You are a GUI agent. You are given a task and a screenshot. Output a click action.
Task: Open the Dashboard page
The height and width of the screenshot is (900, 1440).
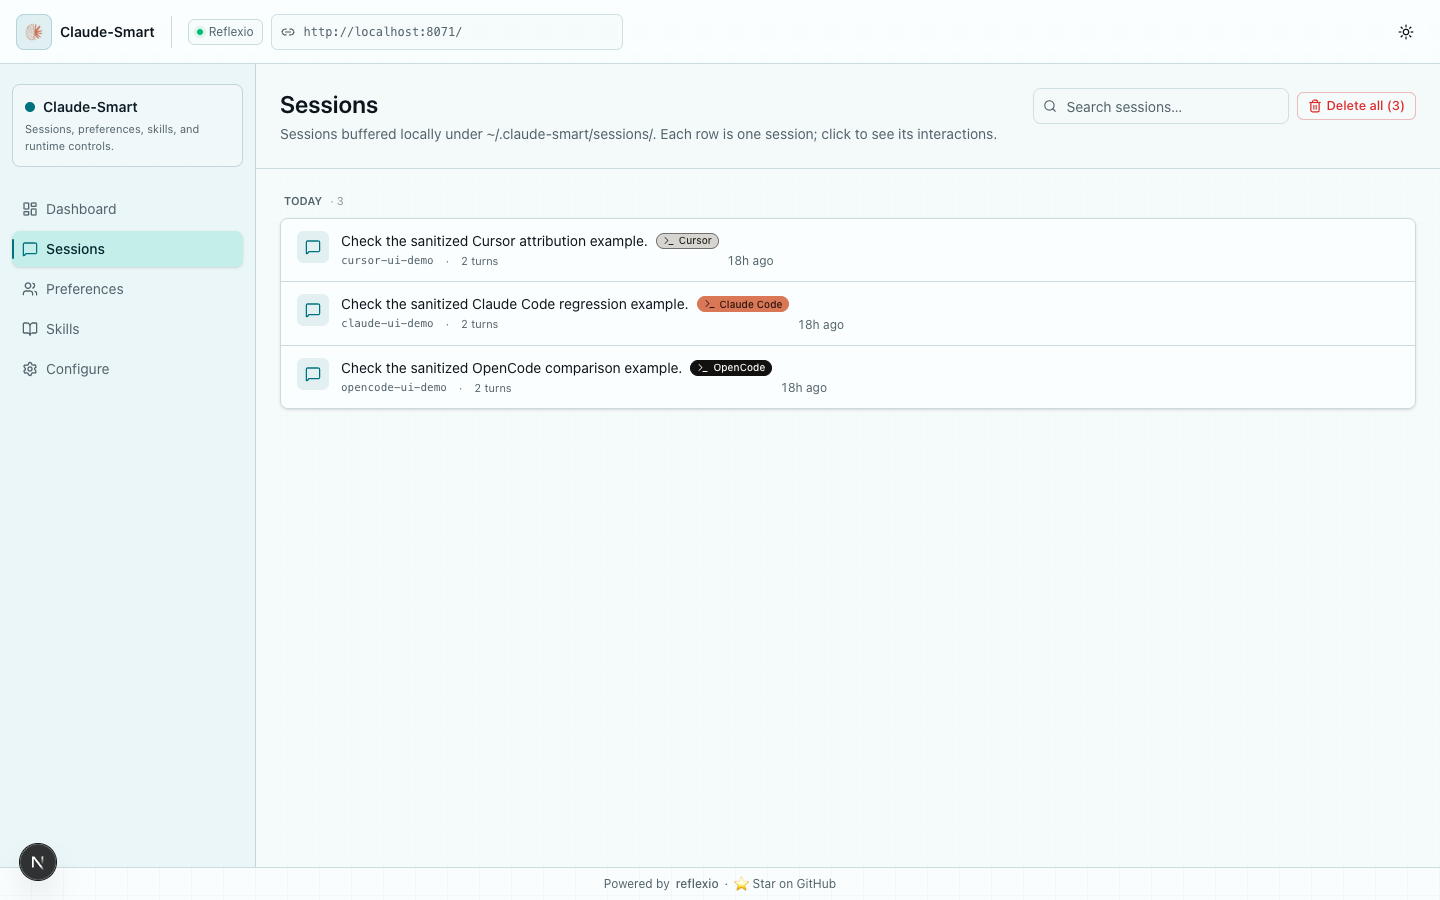[127, 209]
